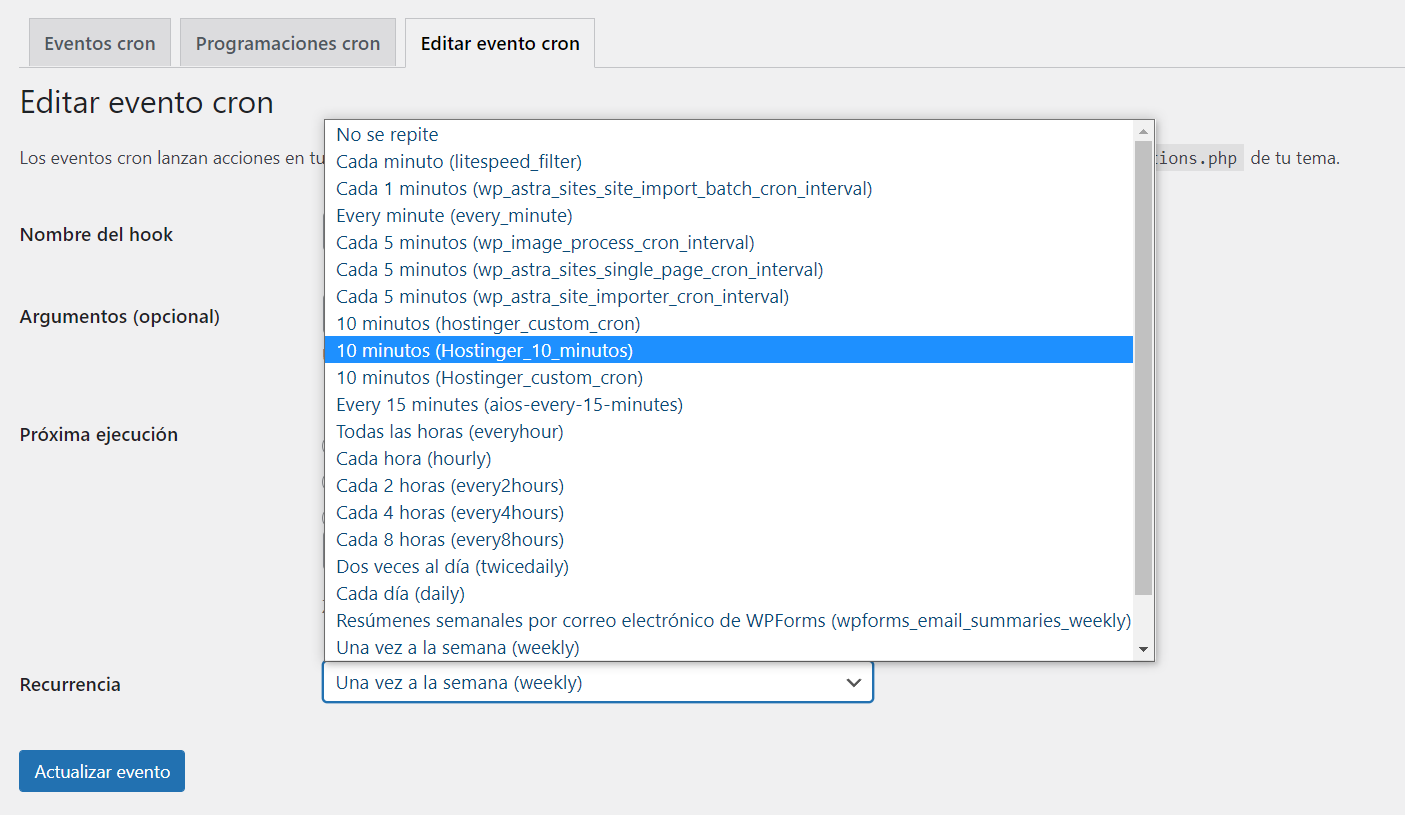
Task: Select "Dos veces al día (twicedaily)" option
Action: coord(452,566)
